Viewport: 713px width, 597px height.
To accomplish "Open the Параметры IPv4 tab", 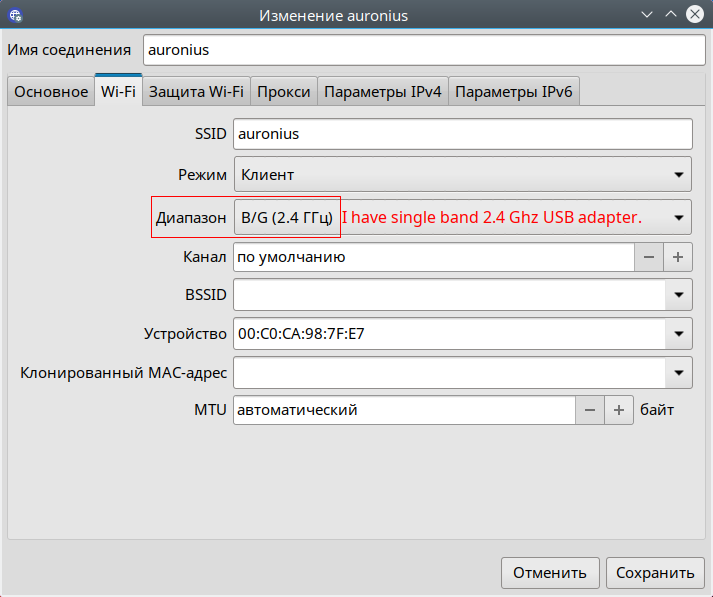I will click(383, 91).
